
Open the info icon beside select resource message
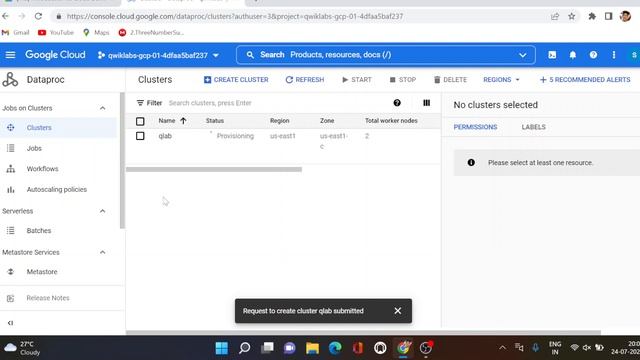[471, 162]
